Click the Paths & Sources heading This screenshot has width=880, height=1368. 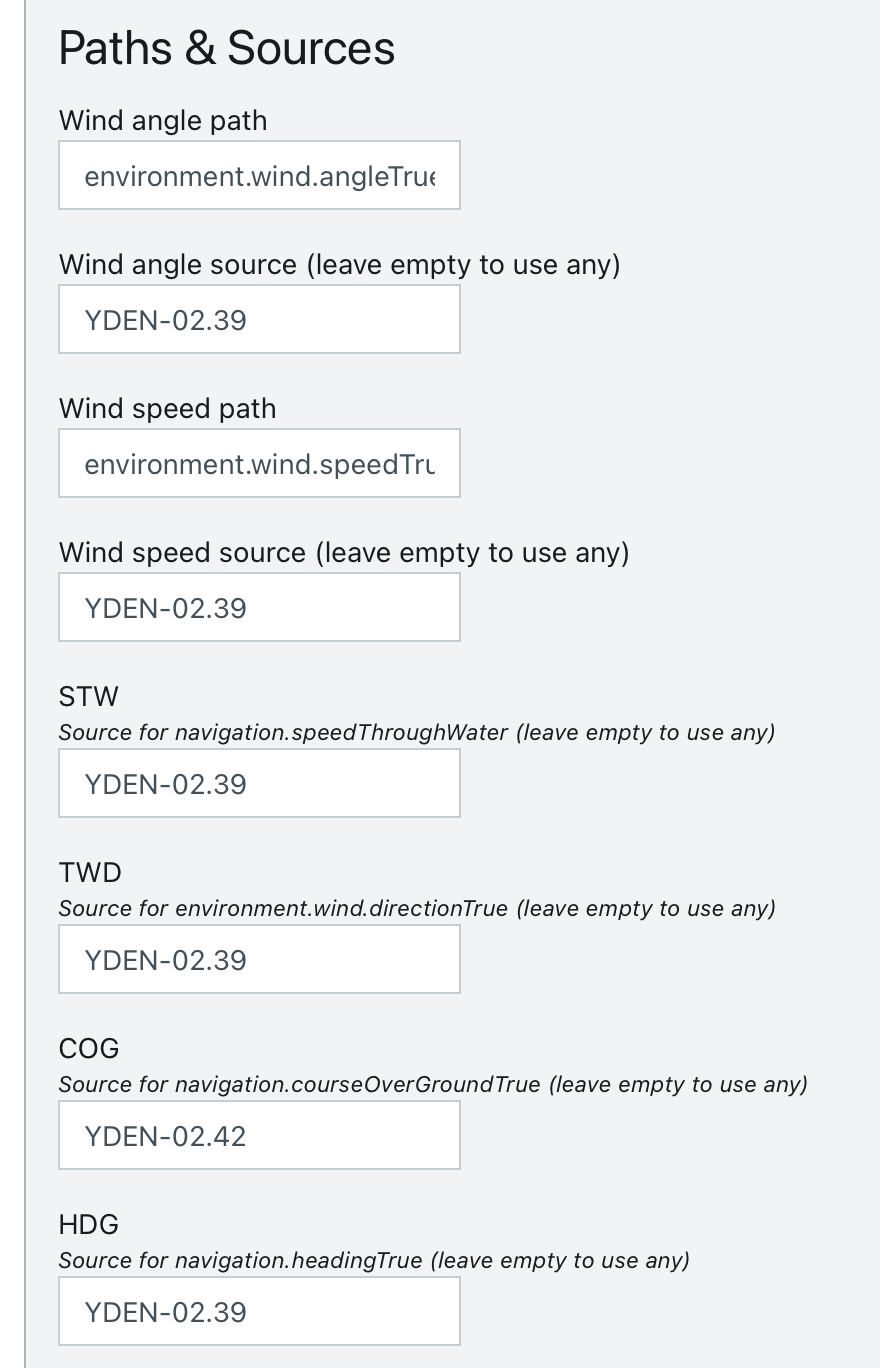[227, 48]
